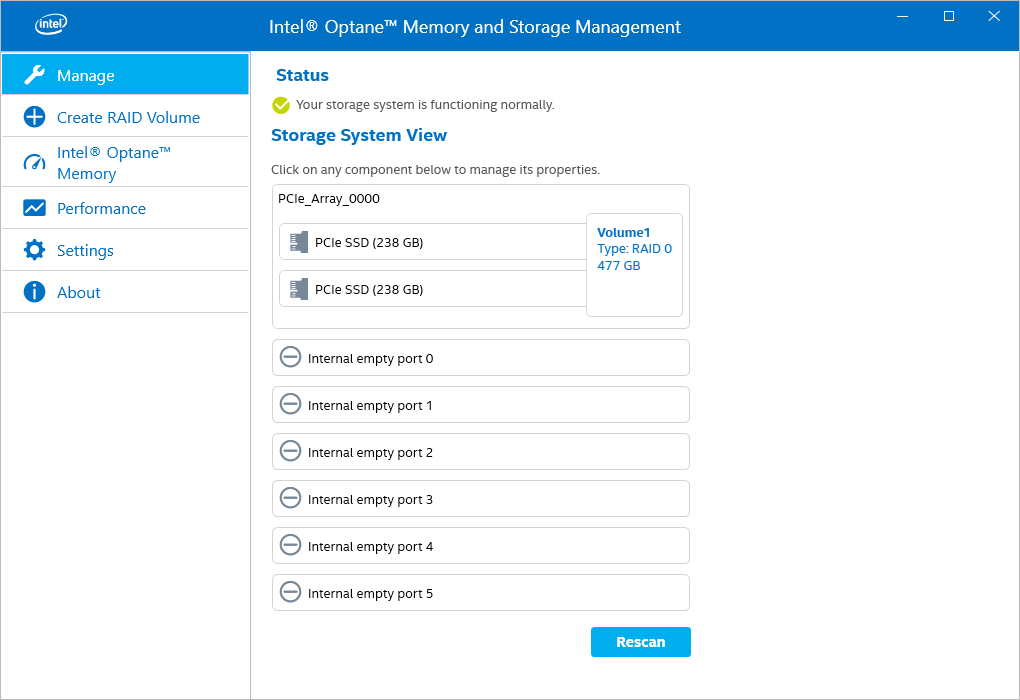Click the Intel logo in title bar
The width and height of the screenshot is (1020, 700).
[51, 25]
